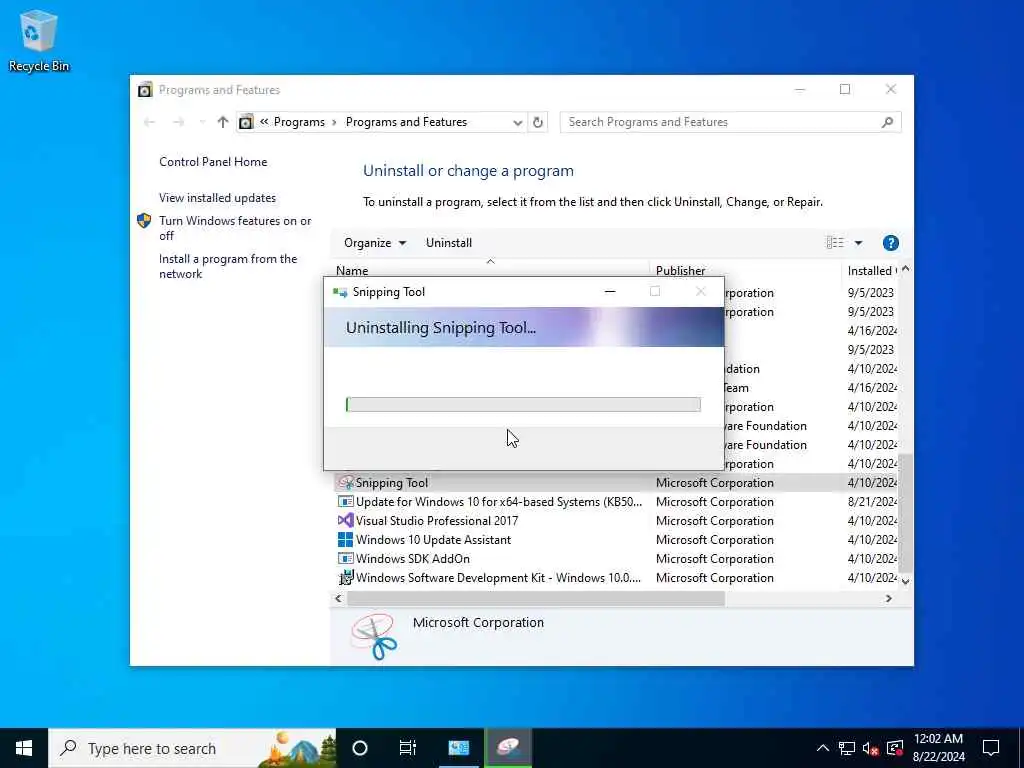The image size is (1024, 768).
Task: Click the horizontal scrollbar left arrow
Action: pyautogui.click(x=338, y=598)
